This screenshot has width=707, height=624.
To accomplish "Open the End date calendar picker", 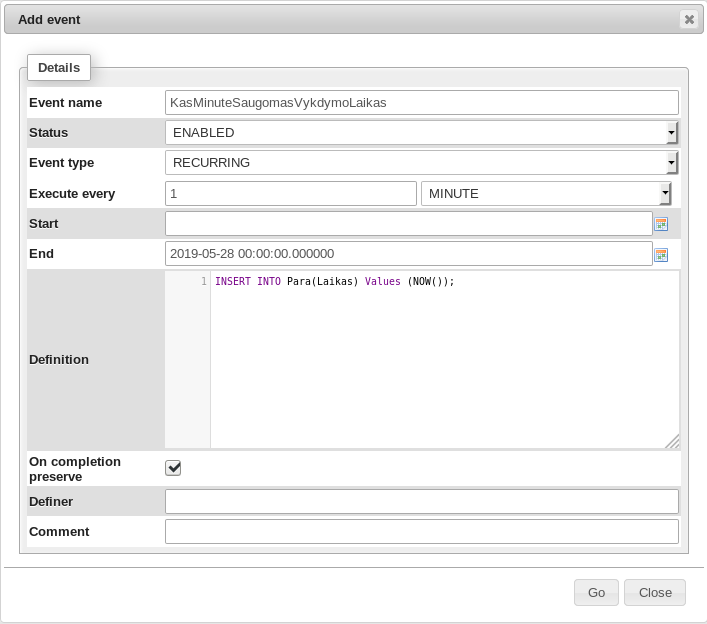I will coord(660,255).
